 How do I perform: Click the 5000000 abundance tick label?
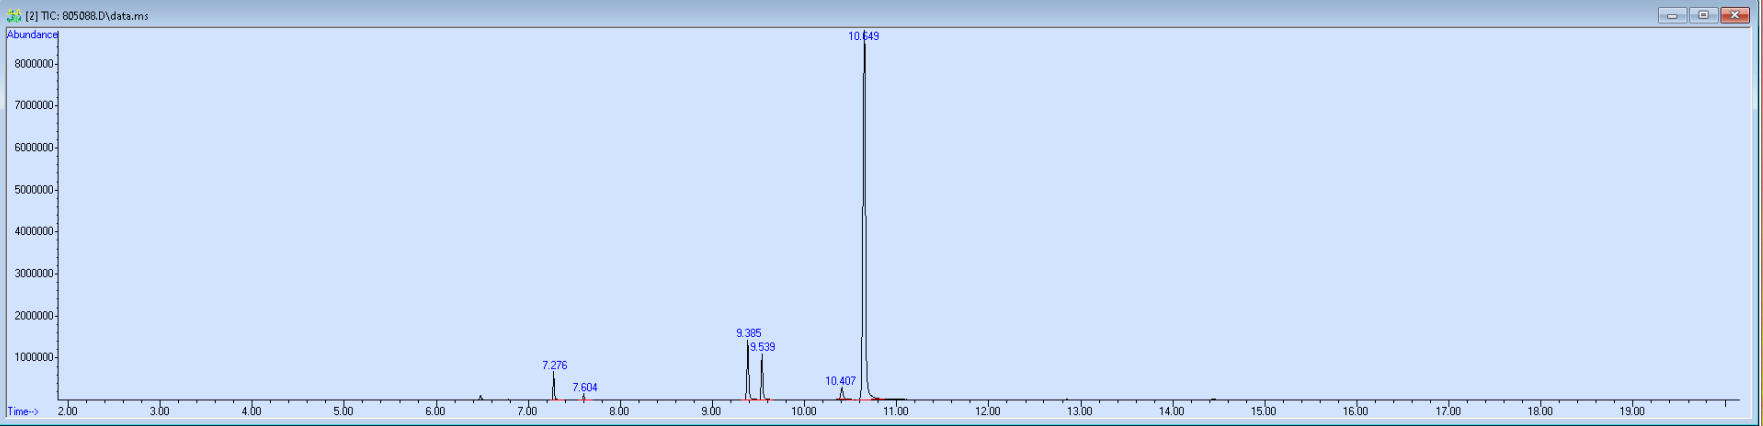(34, 190)
